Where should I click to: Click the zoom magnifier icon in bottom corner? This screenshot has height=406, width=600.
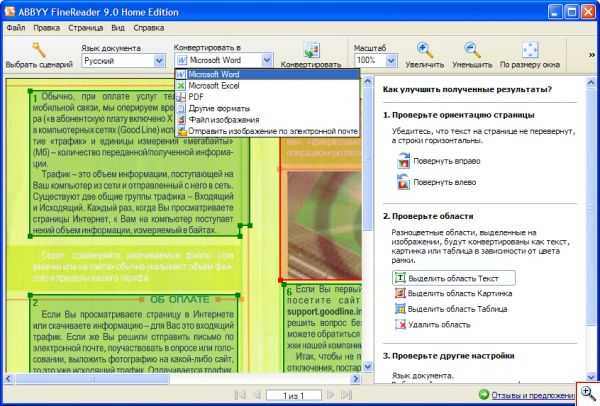click(588, 394)
